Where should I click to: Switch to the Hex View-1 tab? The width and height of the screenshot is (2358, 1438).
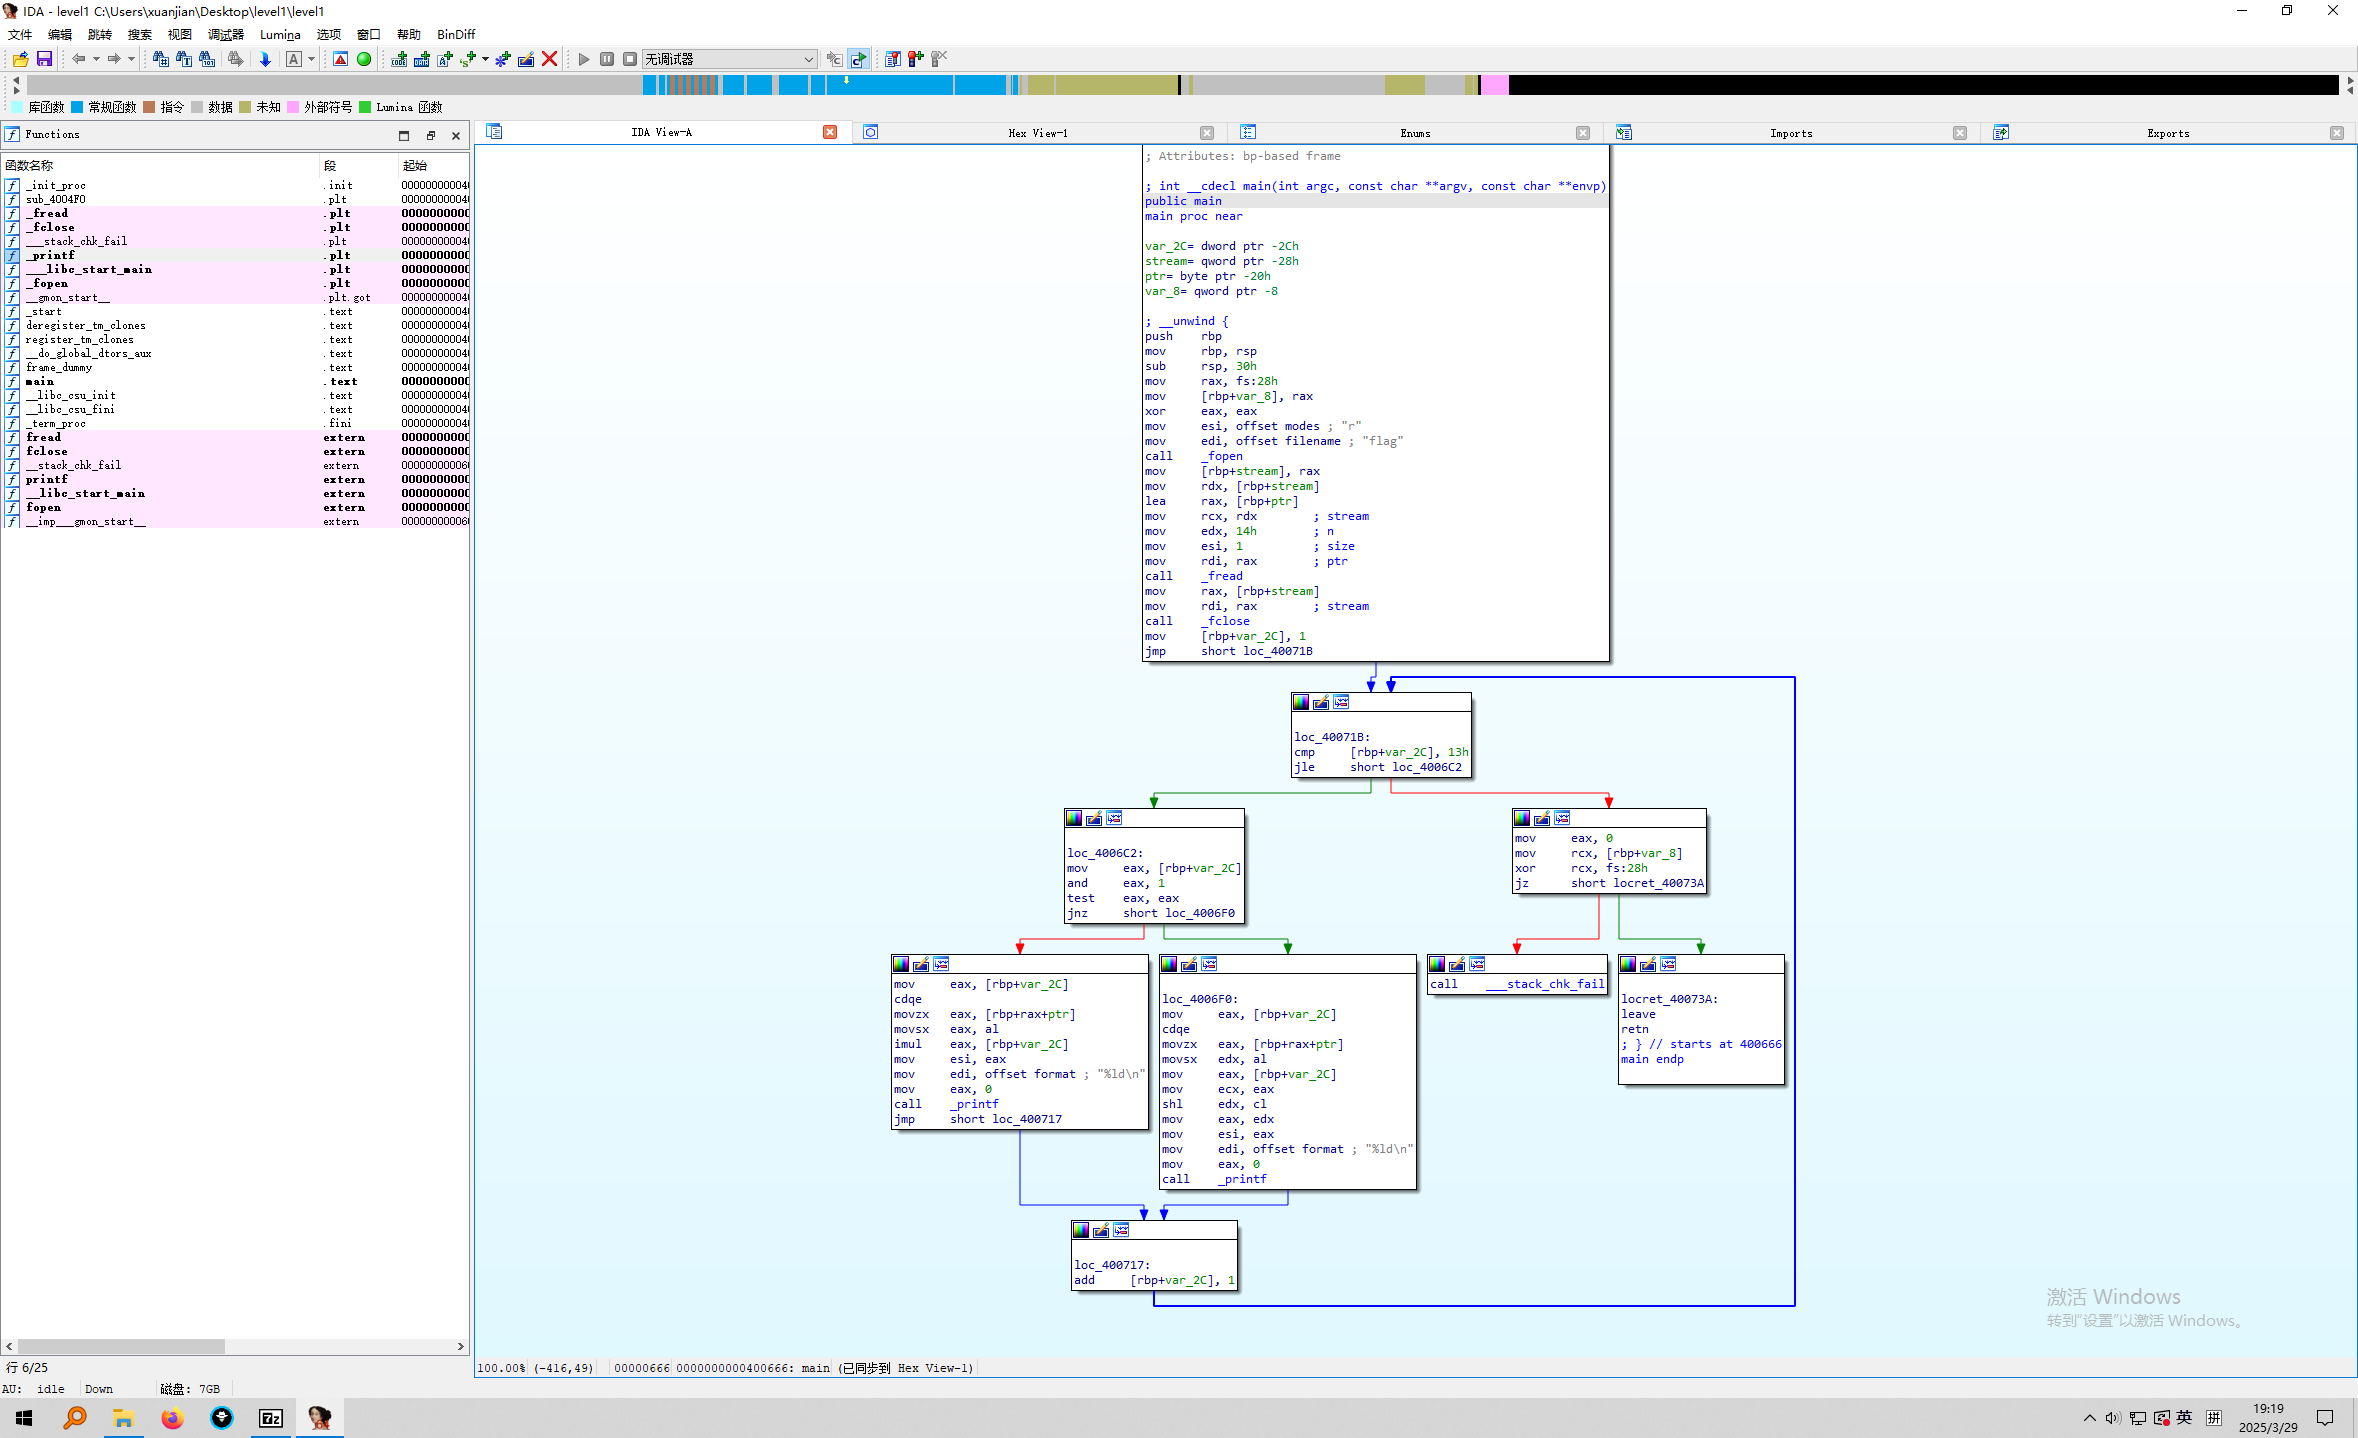point(1037,133)
